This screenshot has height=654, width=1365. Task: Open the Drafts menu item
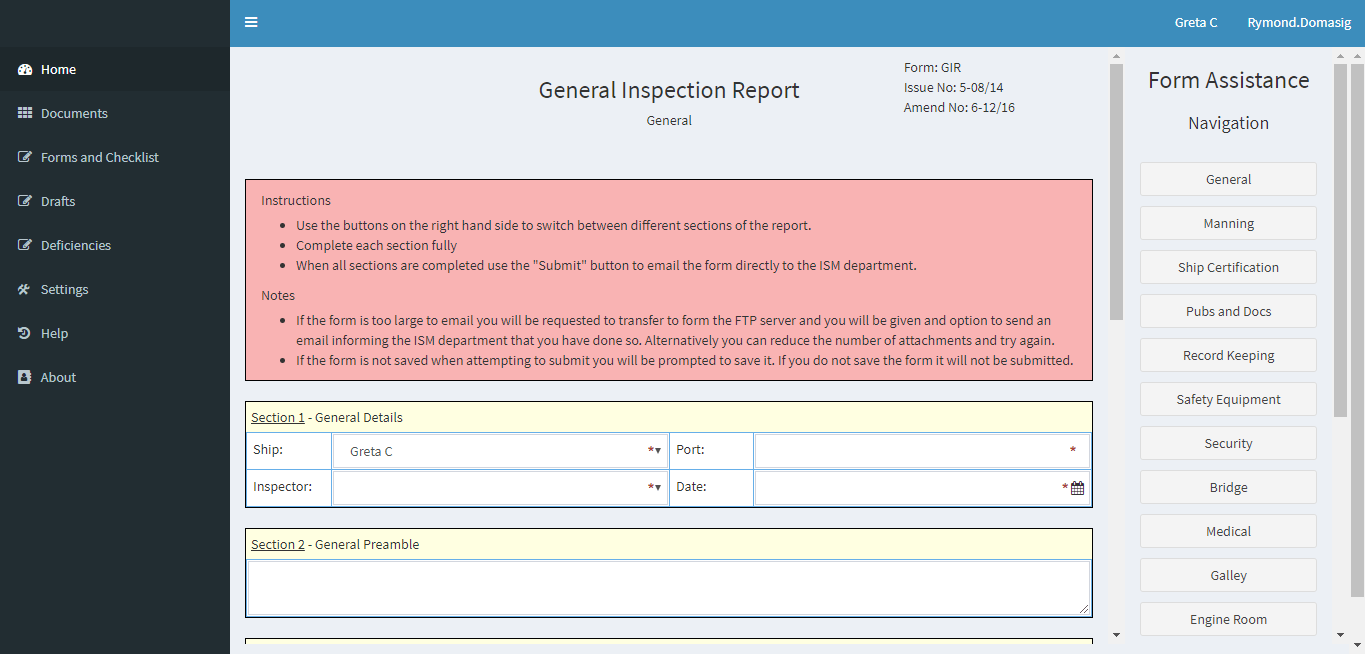(x=115, y=201)
